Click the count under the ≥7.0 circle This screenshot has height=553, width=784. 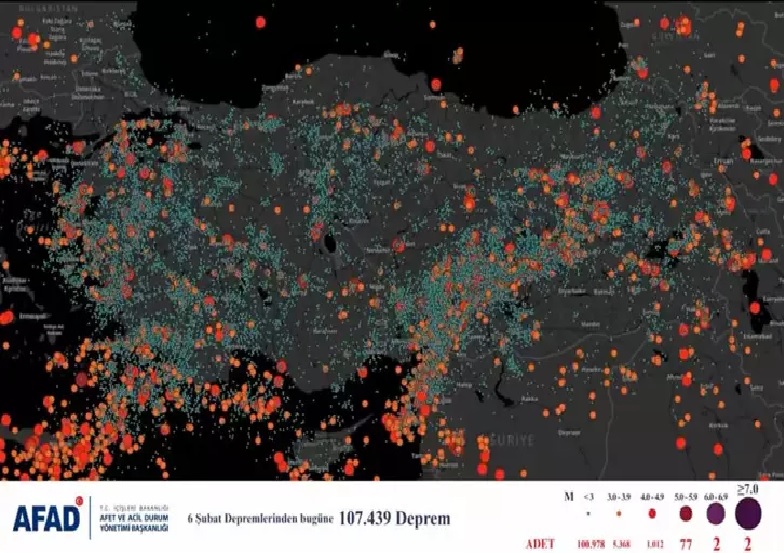click(x=747, y=542)
